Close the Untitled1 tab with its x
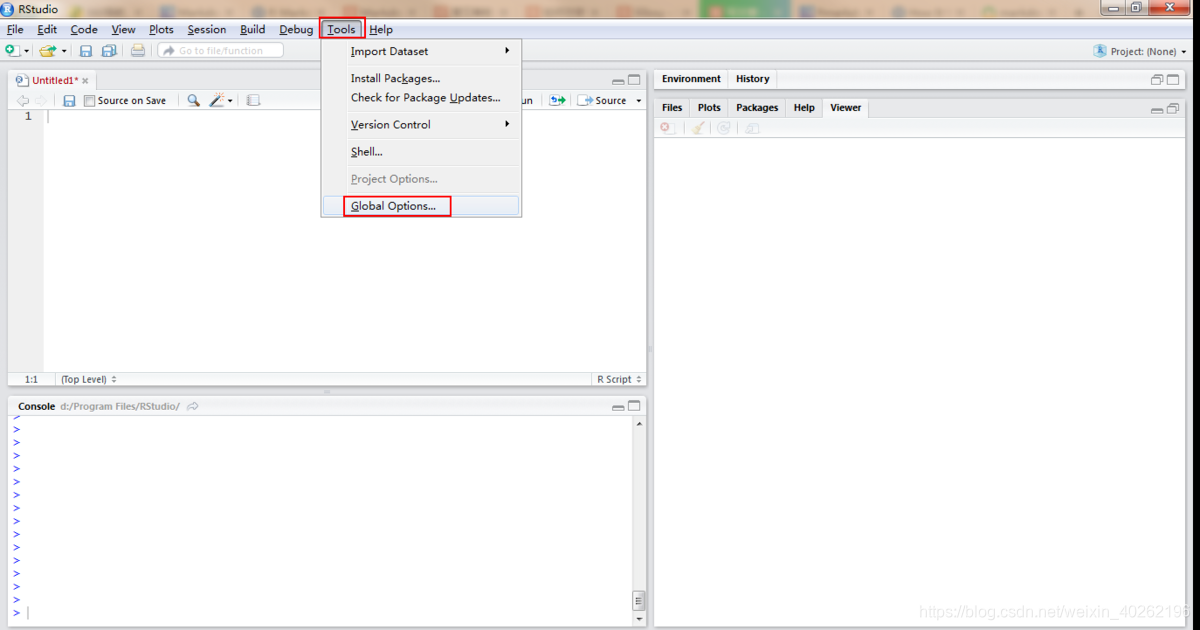The image size is (1200, 630). click(85, 81)
